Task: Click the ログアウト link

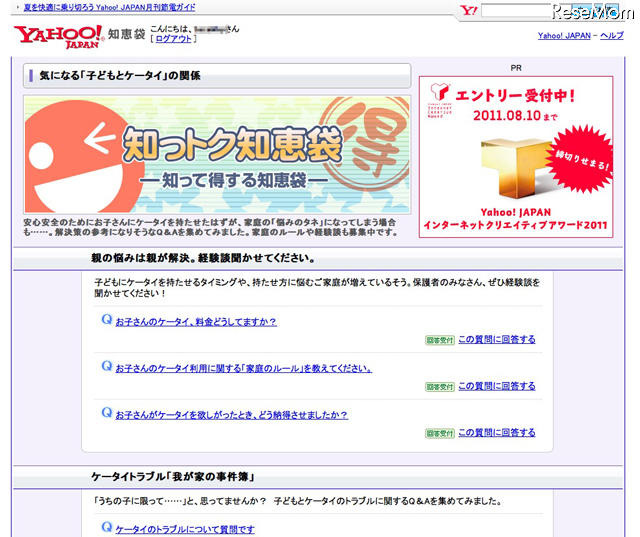Action: (173, 39)
